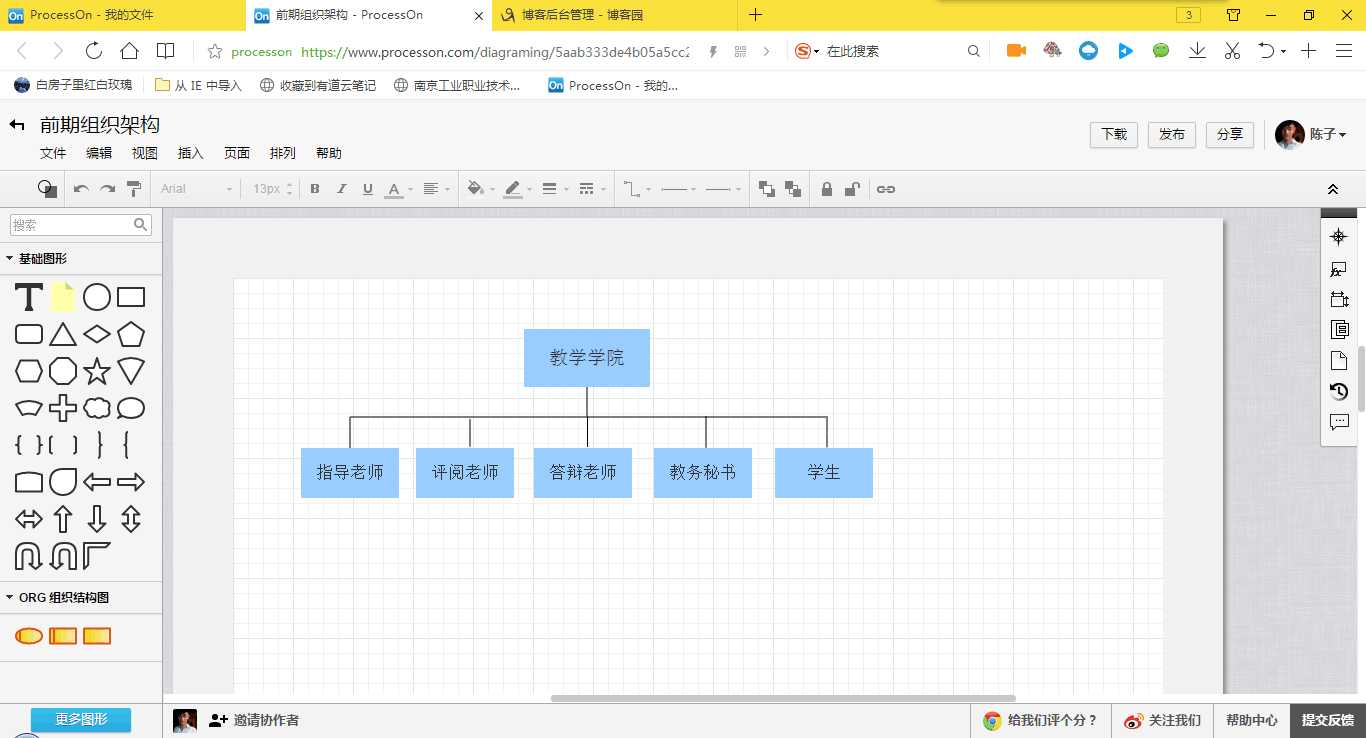Image resolution: width=1366 pixels, height=738 pixels.
Task: Open connector type dropdown
Action: pyautogui.click(x=636, y=189)
